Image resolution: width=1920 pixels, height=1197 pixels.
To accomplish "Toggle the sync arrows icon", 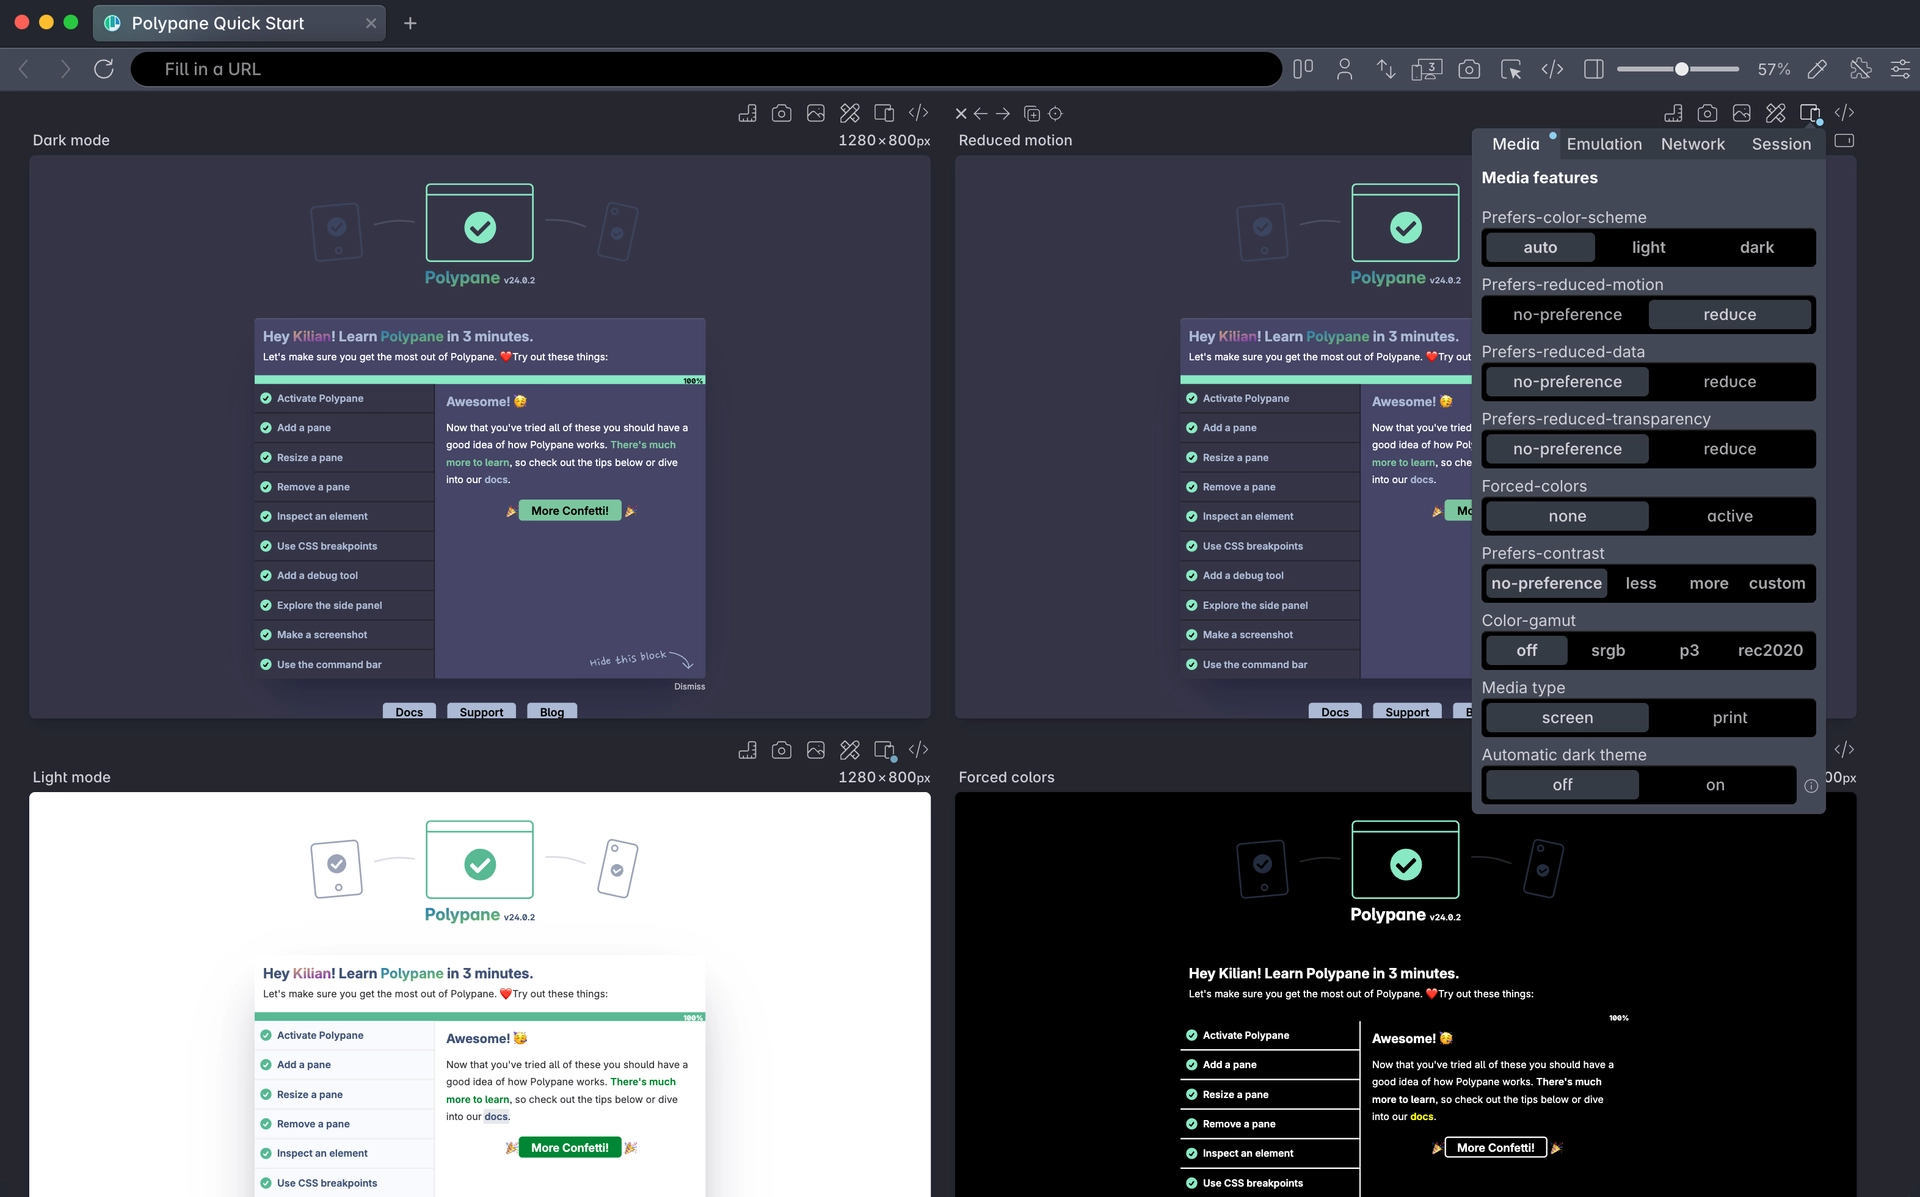I will [1385, 69].
